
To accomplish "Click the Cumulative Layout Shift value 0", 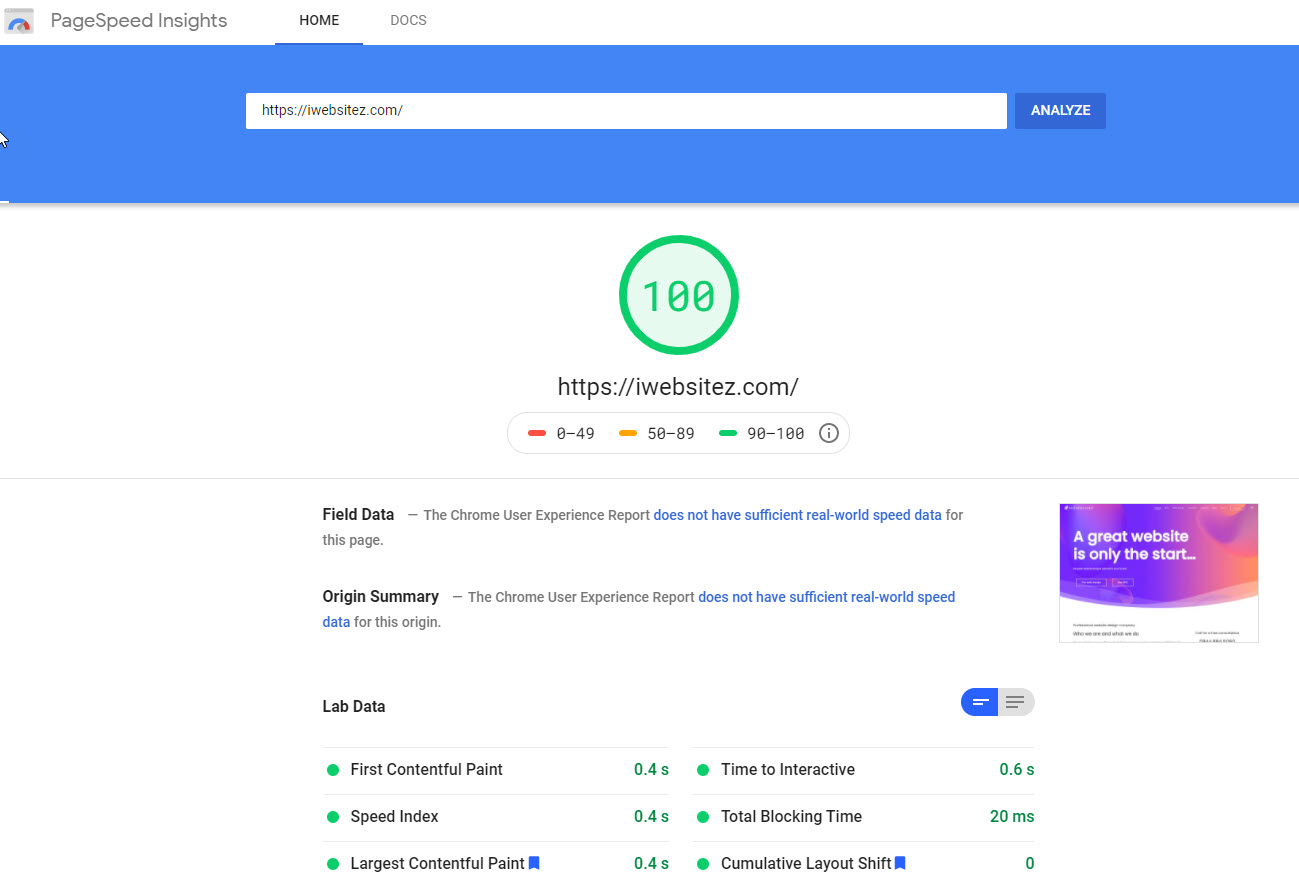I will pos(1029,864).
